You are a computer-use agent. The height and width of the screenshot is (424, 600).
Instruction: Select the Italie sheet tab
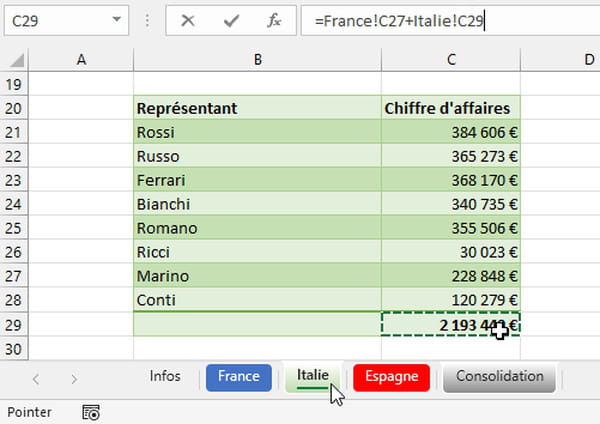[x=313, y=377]
